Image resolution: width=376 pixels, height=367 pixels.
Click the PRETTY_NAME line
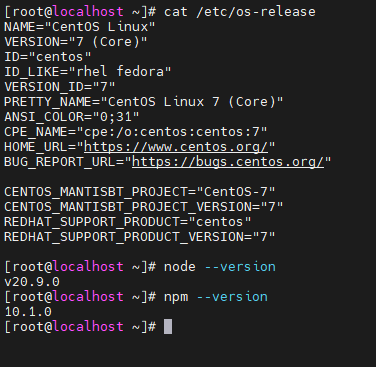(144, 102)
